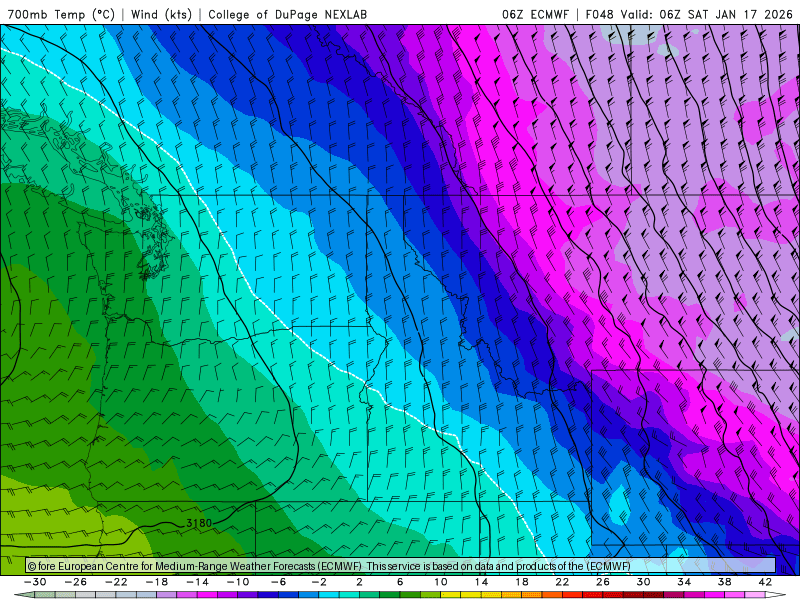Click the "College of DuPage NEXLAB" text
Viewport: 800px width, 600px height.
287,14
